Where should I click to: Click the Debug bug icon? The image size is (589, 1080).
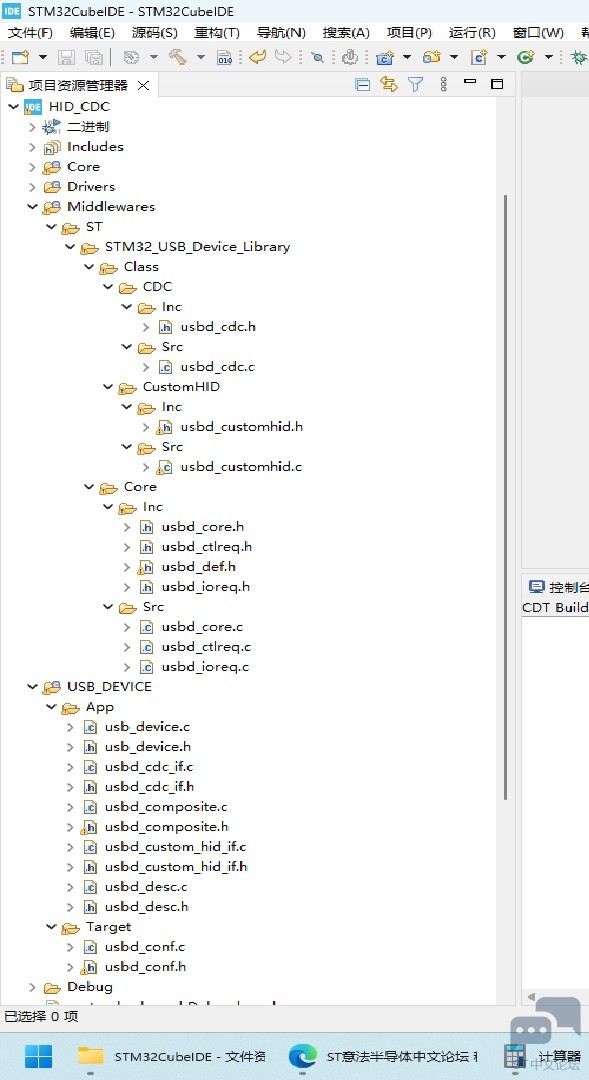click(x=579, y=57)
